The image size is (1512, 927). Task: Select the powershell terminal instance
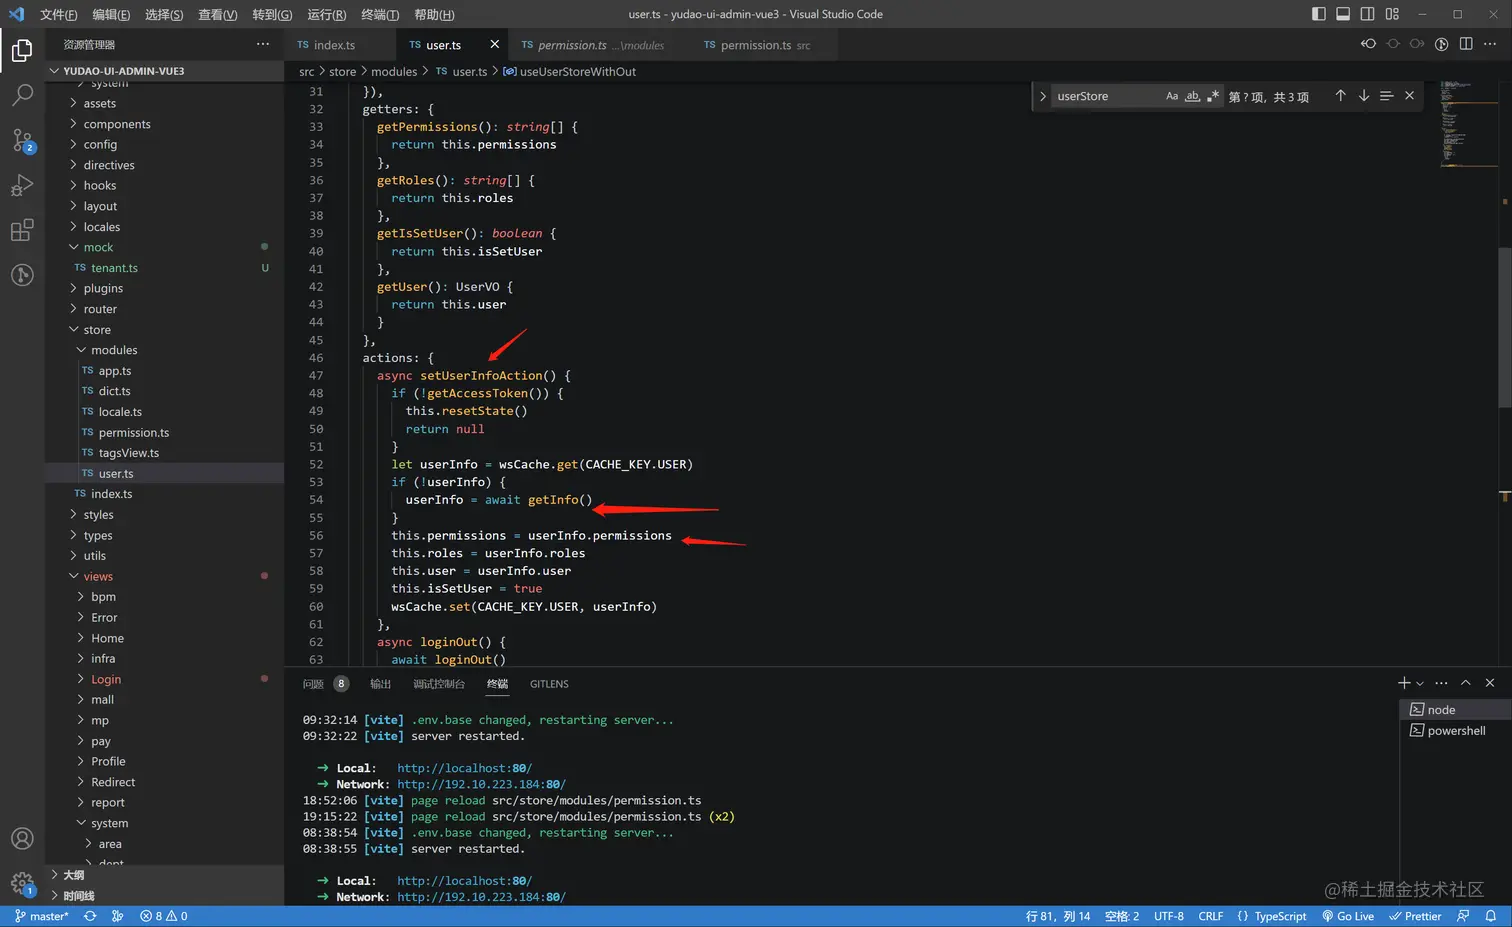[x=1455, y=730]
